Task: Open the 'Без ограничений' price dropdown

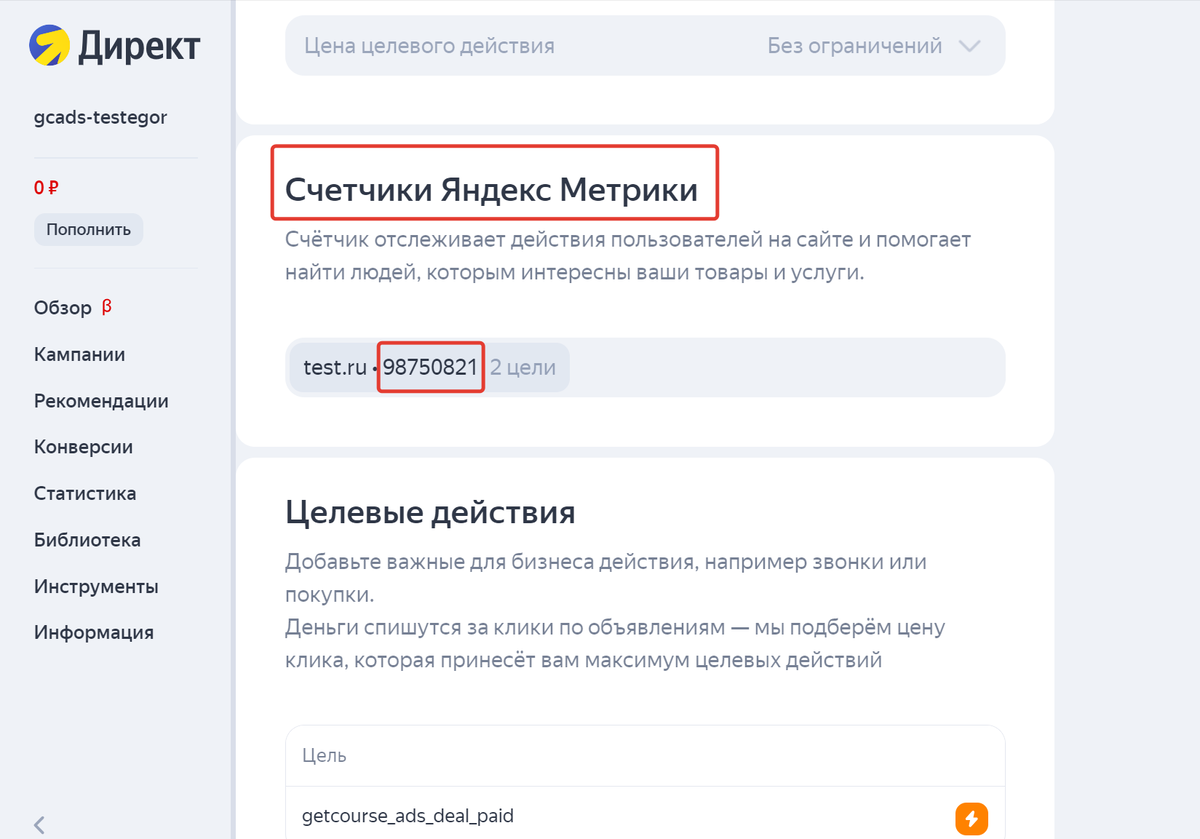Action: (874, 46)
